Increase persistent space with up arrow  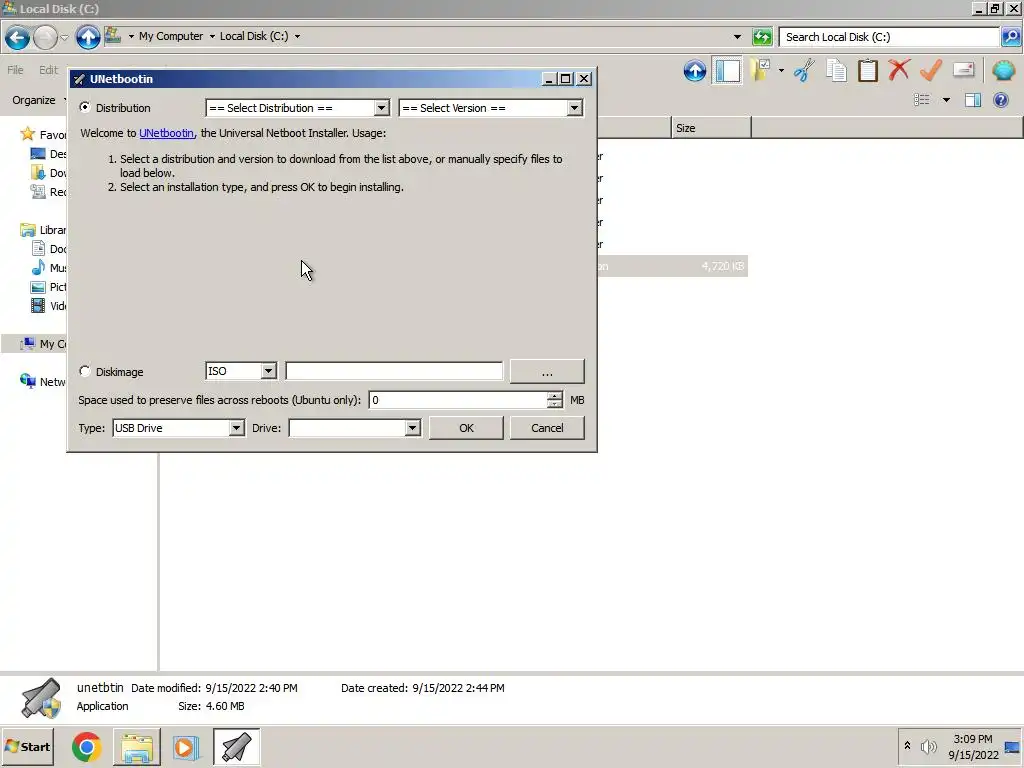(554, 395)
